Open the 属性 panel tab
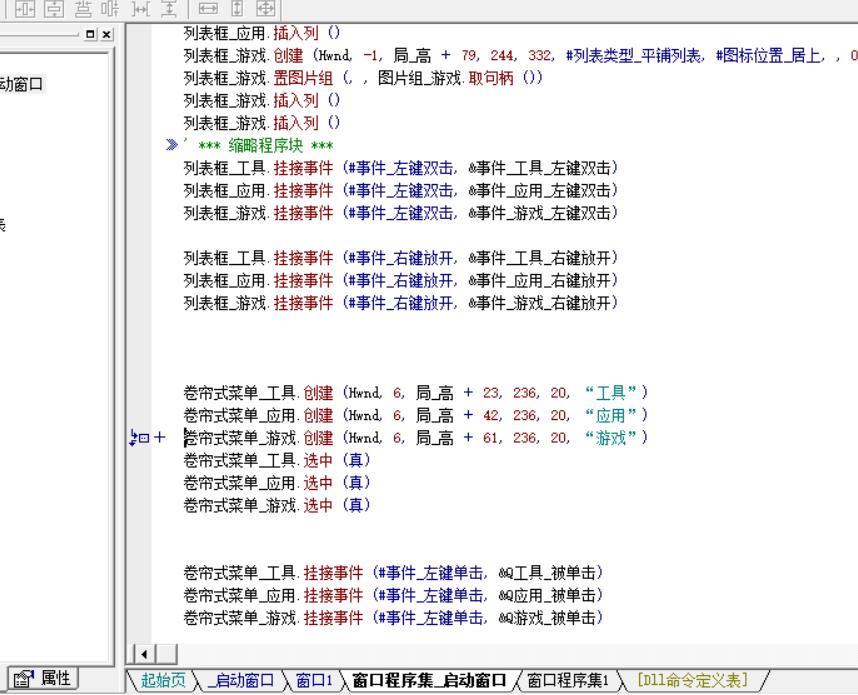The width and height of the screenshot is (858, 695). [43, 679]
